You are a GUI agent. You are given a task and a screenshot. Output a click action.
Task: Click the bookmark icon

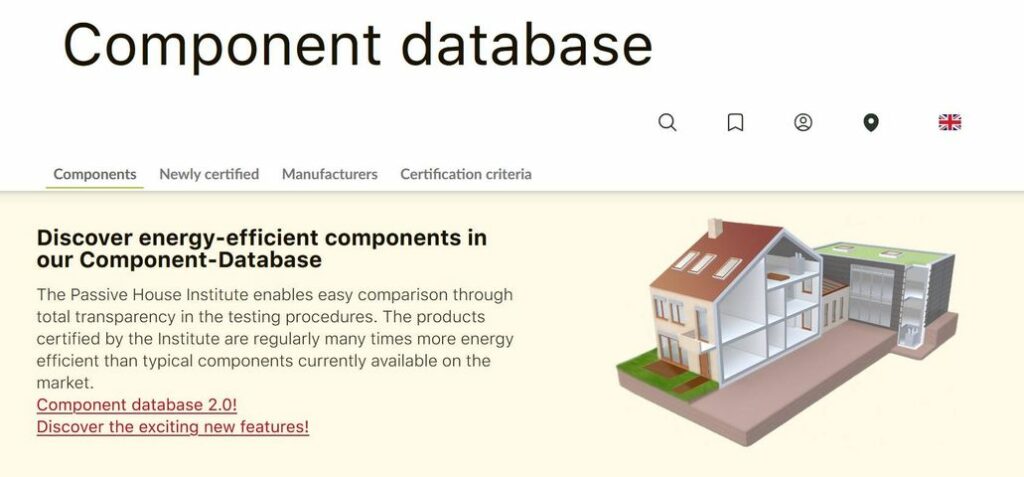pyautogui.click(x=735, y=123)
